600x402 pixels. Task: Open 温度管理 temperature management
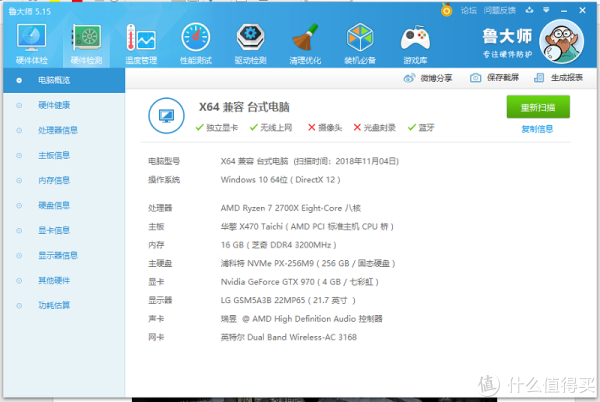click(x=141, y=44)
